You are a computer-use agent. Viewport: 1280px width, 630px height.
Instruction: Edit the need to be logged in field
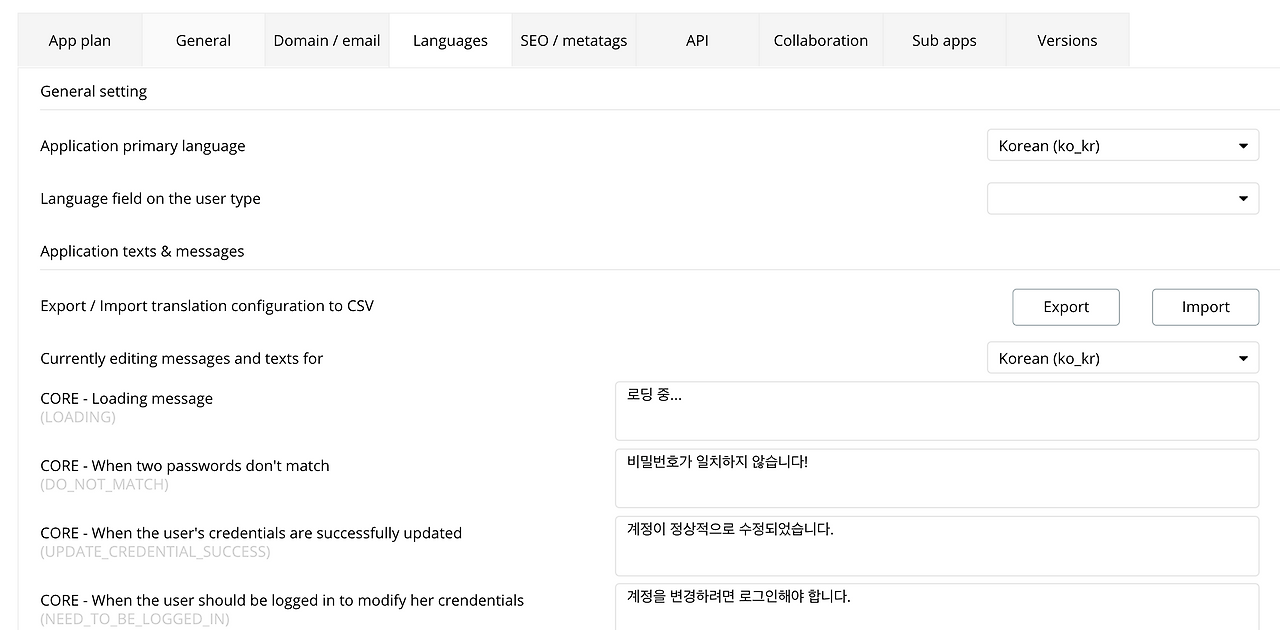tap(937, 607)
